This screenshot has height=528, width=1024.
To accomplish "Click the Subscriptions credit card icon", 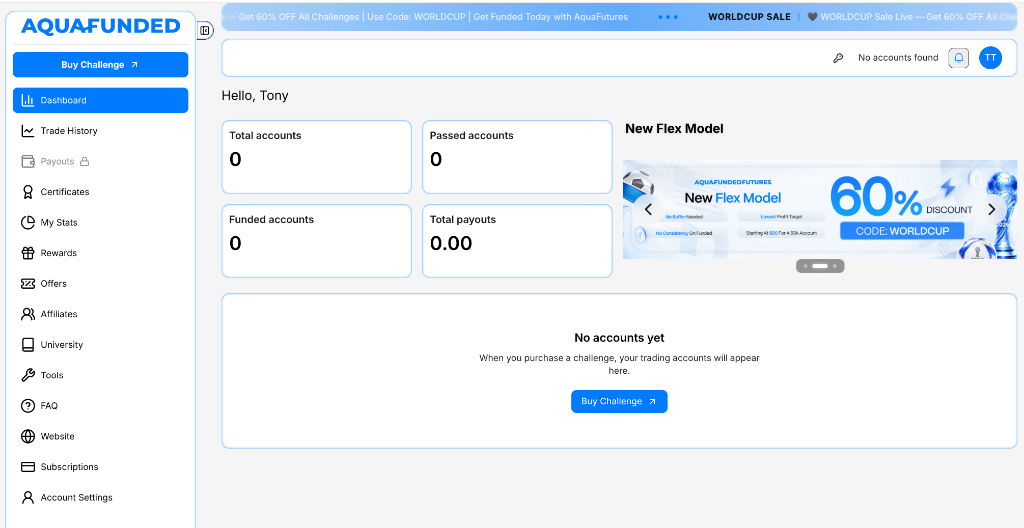I will (x=27, y=467).
